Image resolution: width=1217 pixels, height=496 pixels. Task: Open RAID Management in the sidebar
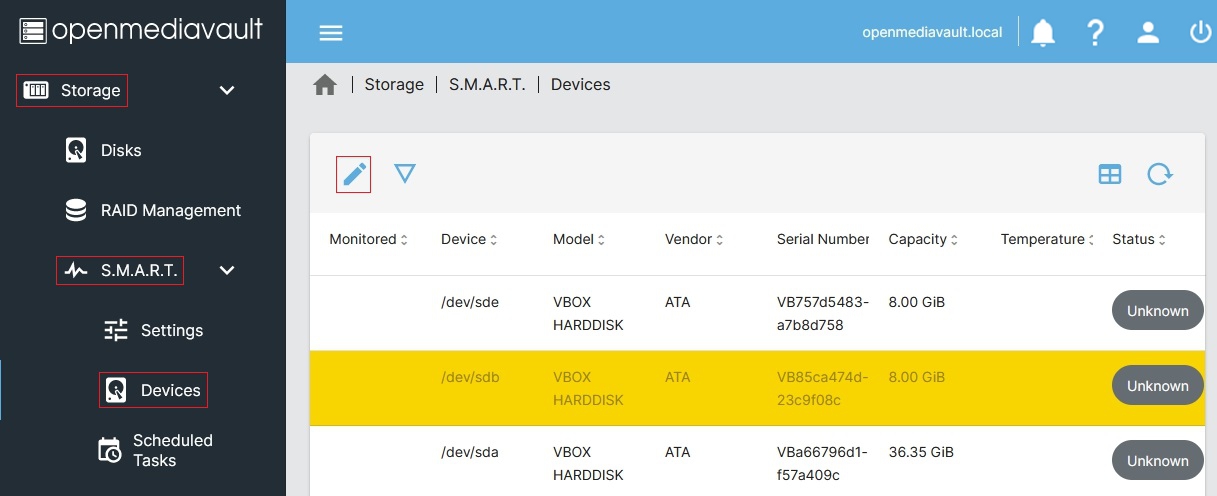[x=170, y=210]
